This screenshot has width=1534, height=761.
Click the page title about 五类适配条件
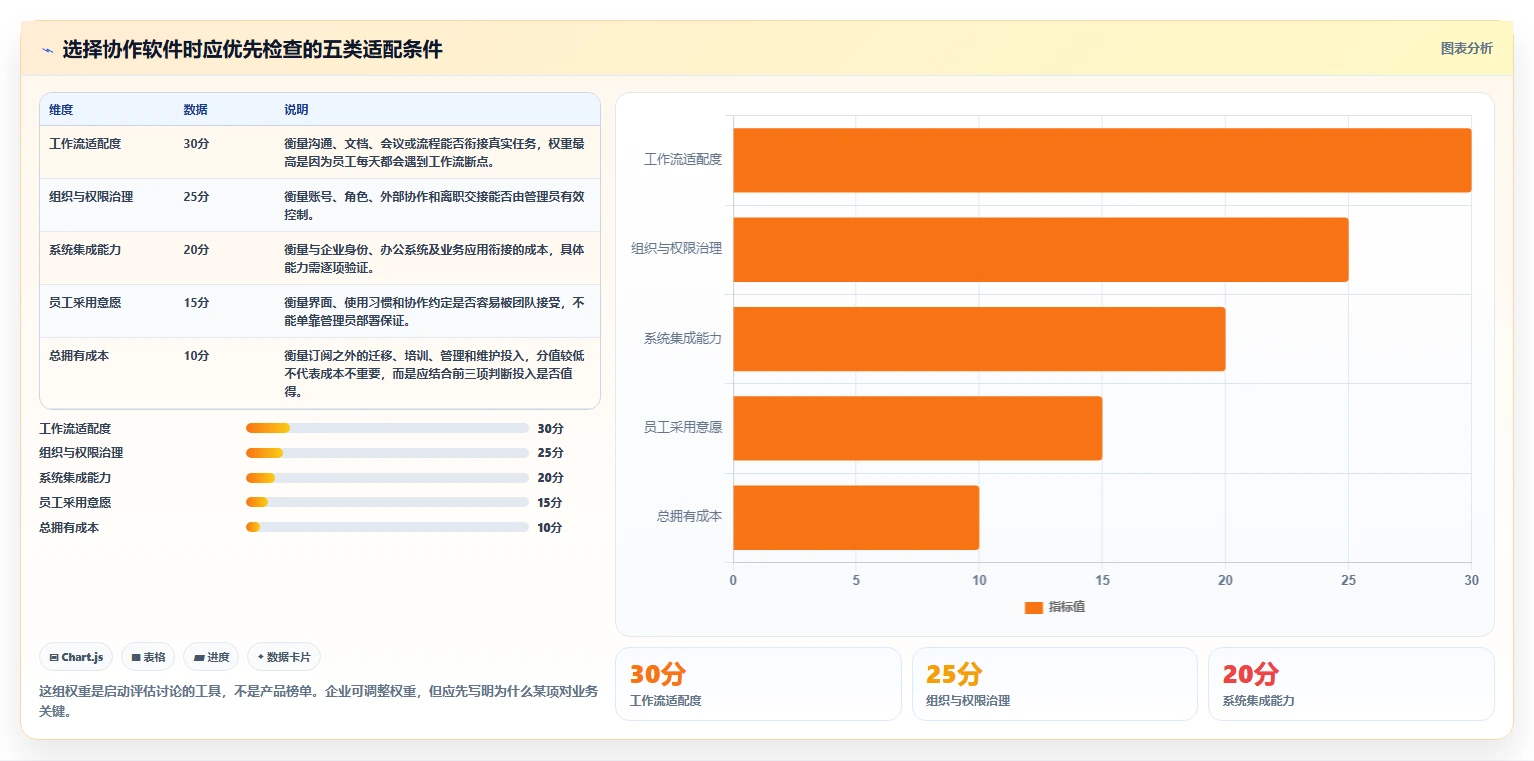(x=252, y=50)
